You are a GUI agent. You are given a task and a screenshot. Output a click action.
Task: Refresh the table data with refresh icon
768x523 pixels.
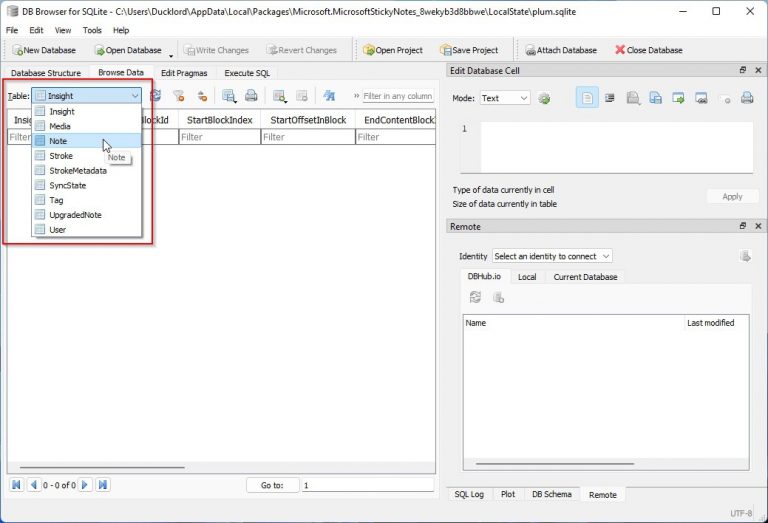click(156, 95)
